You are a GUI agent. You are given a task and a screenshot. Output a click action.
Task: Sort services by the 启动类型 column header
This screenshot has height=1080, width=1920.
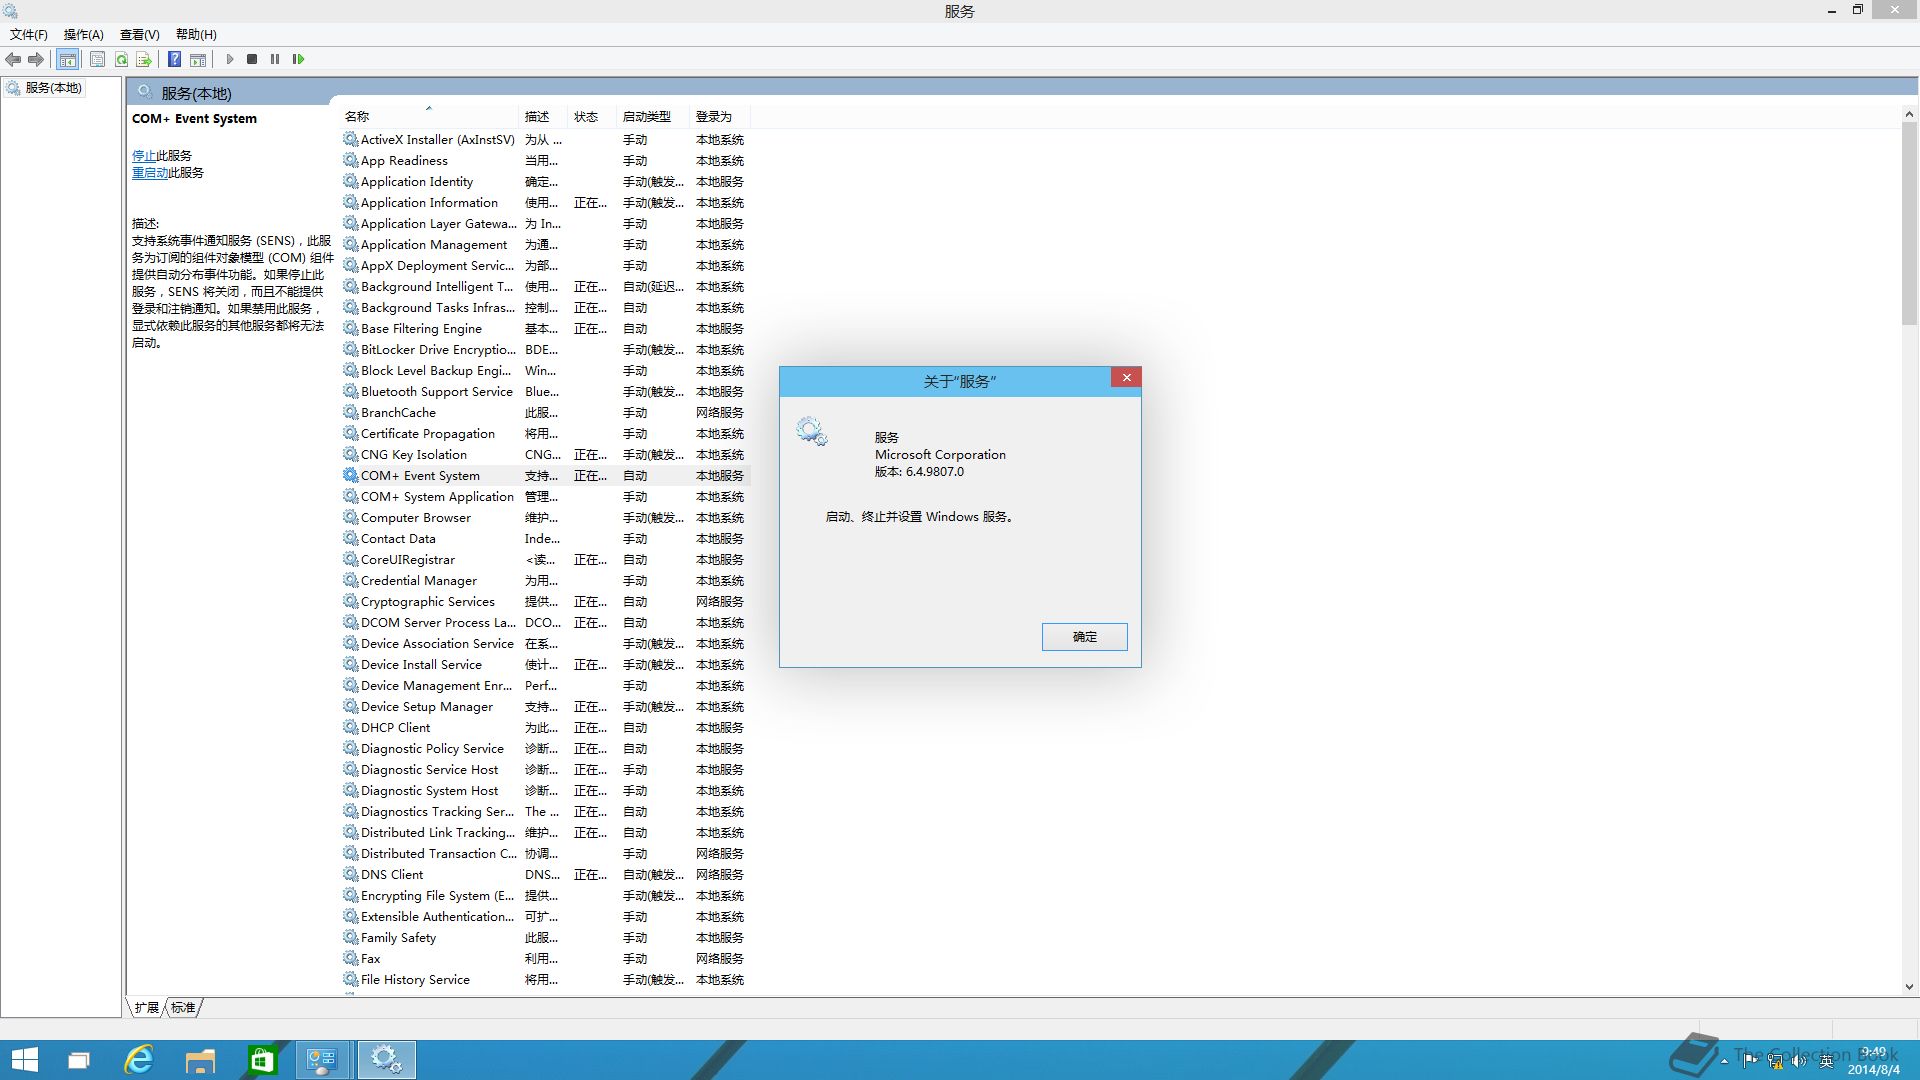653,116
